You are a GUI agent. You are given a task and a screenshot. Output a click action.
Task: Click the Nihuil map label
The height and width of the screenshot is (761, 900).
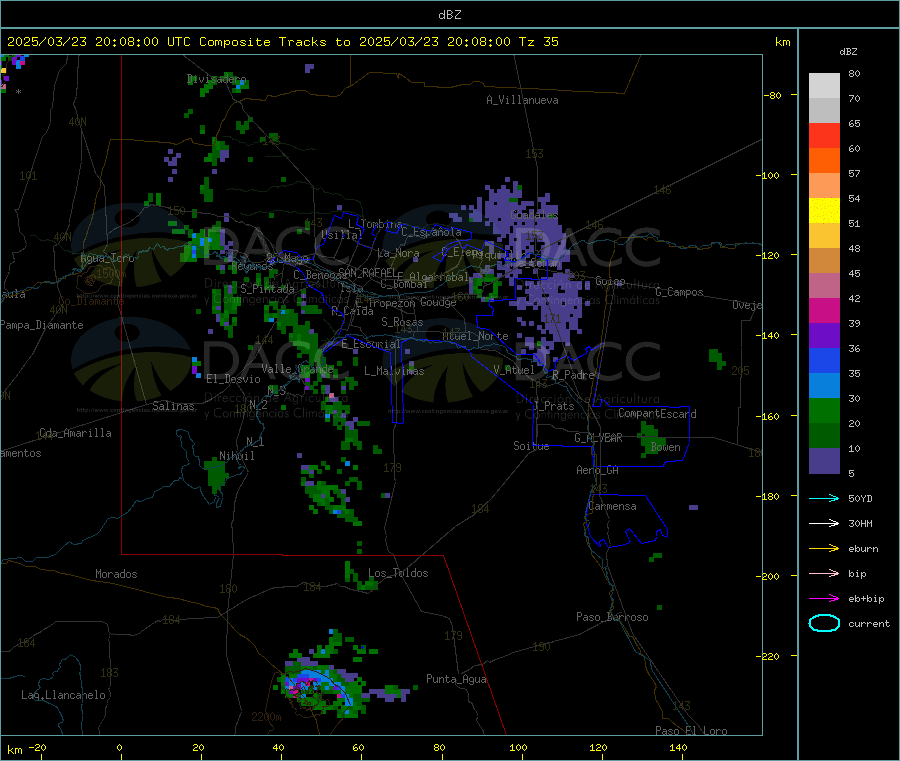coord(236,456)
